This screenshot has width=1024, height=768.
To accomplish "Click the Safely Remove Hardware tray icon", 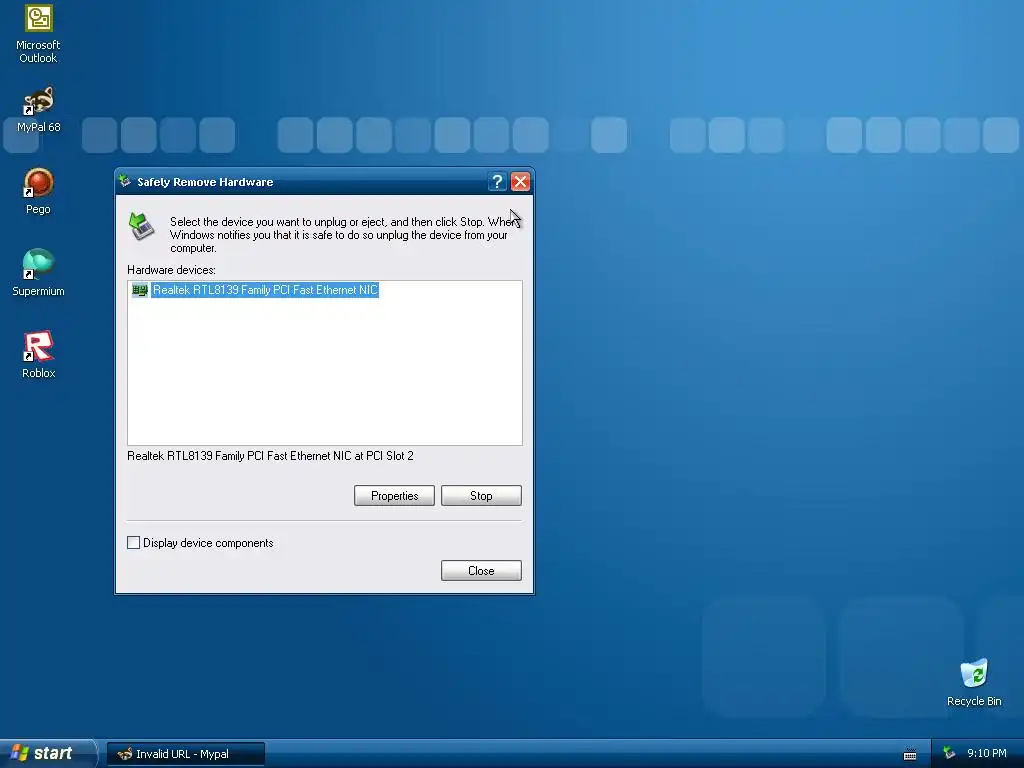I will pyautogui.click(x=949, y=753).
